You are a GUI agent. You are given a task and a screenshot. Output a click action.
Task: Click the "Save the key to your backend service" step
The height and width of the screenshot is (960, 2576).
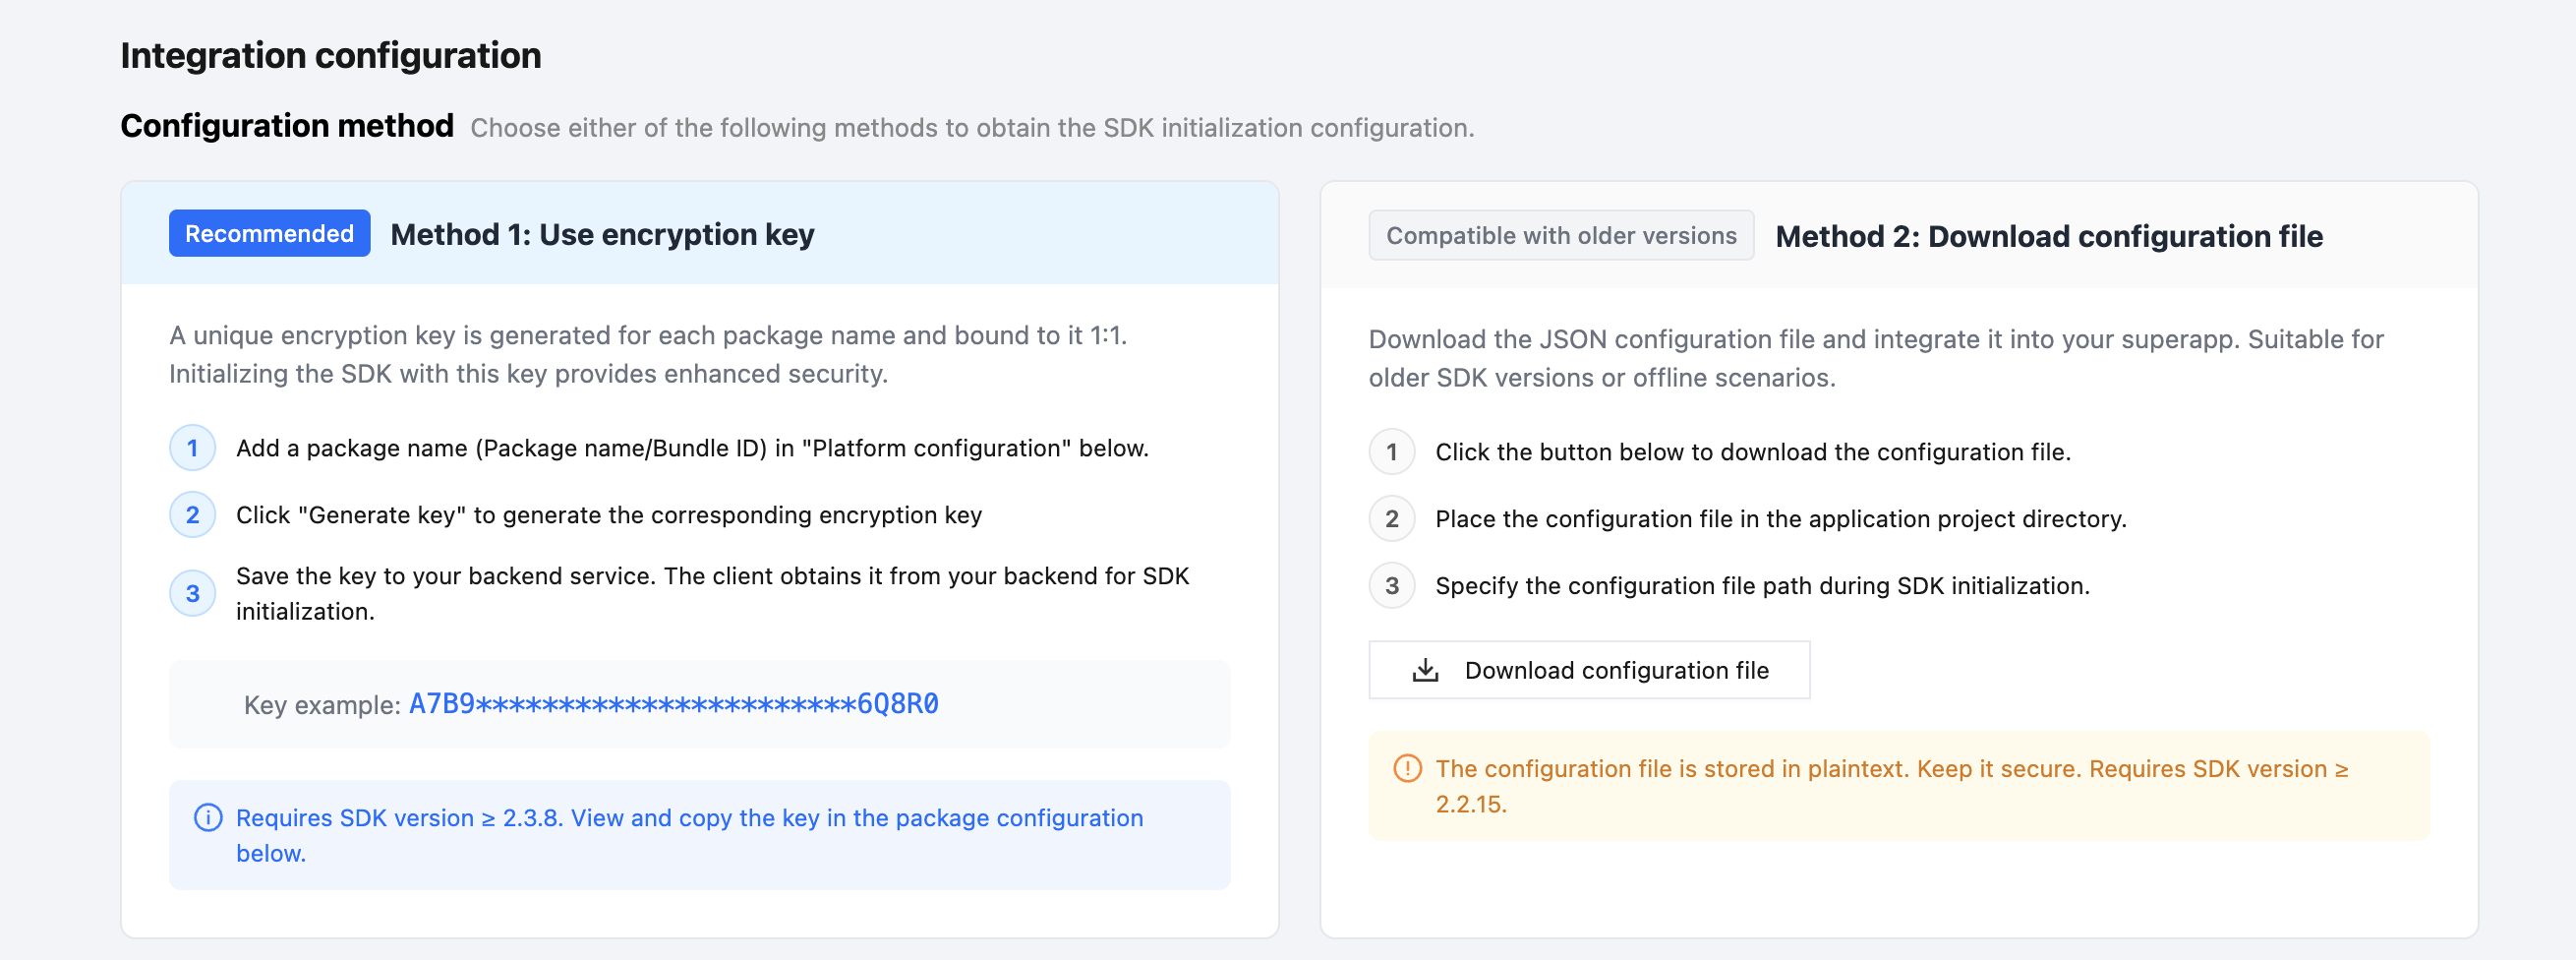point(712,594)
